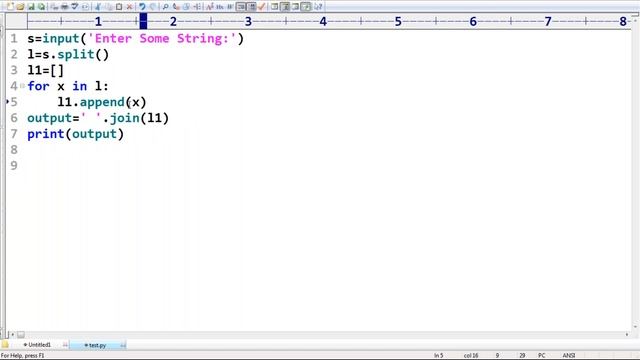The width and height of the screenshot is (640, 360).
Task: Toggle line number display icon
Action: 251,7
